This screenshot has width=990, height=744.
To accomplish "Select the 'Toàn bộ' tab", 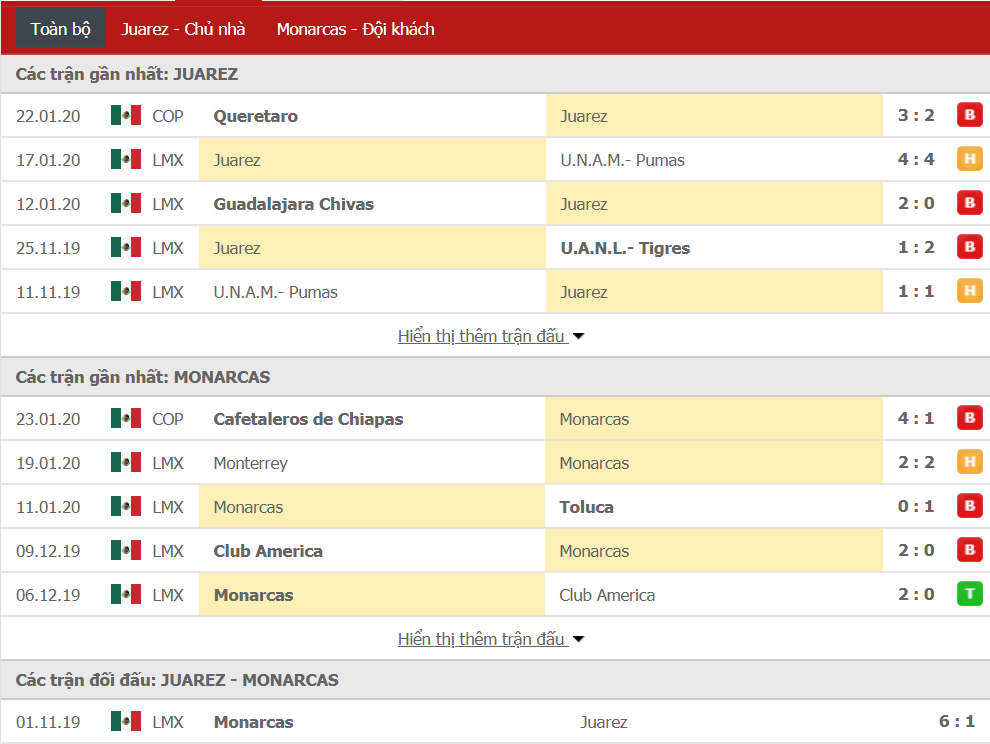I will (x=61, y=29).
